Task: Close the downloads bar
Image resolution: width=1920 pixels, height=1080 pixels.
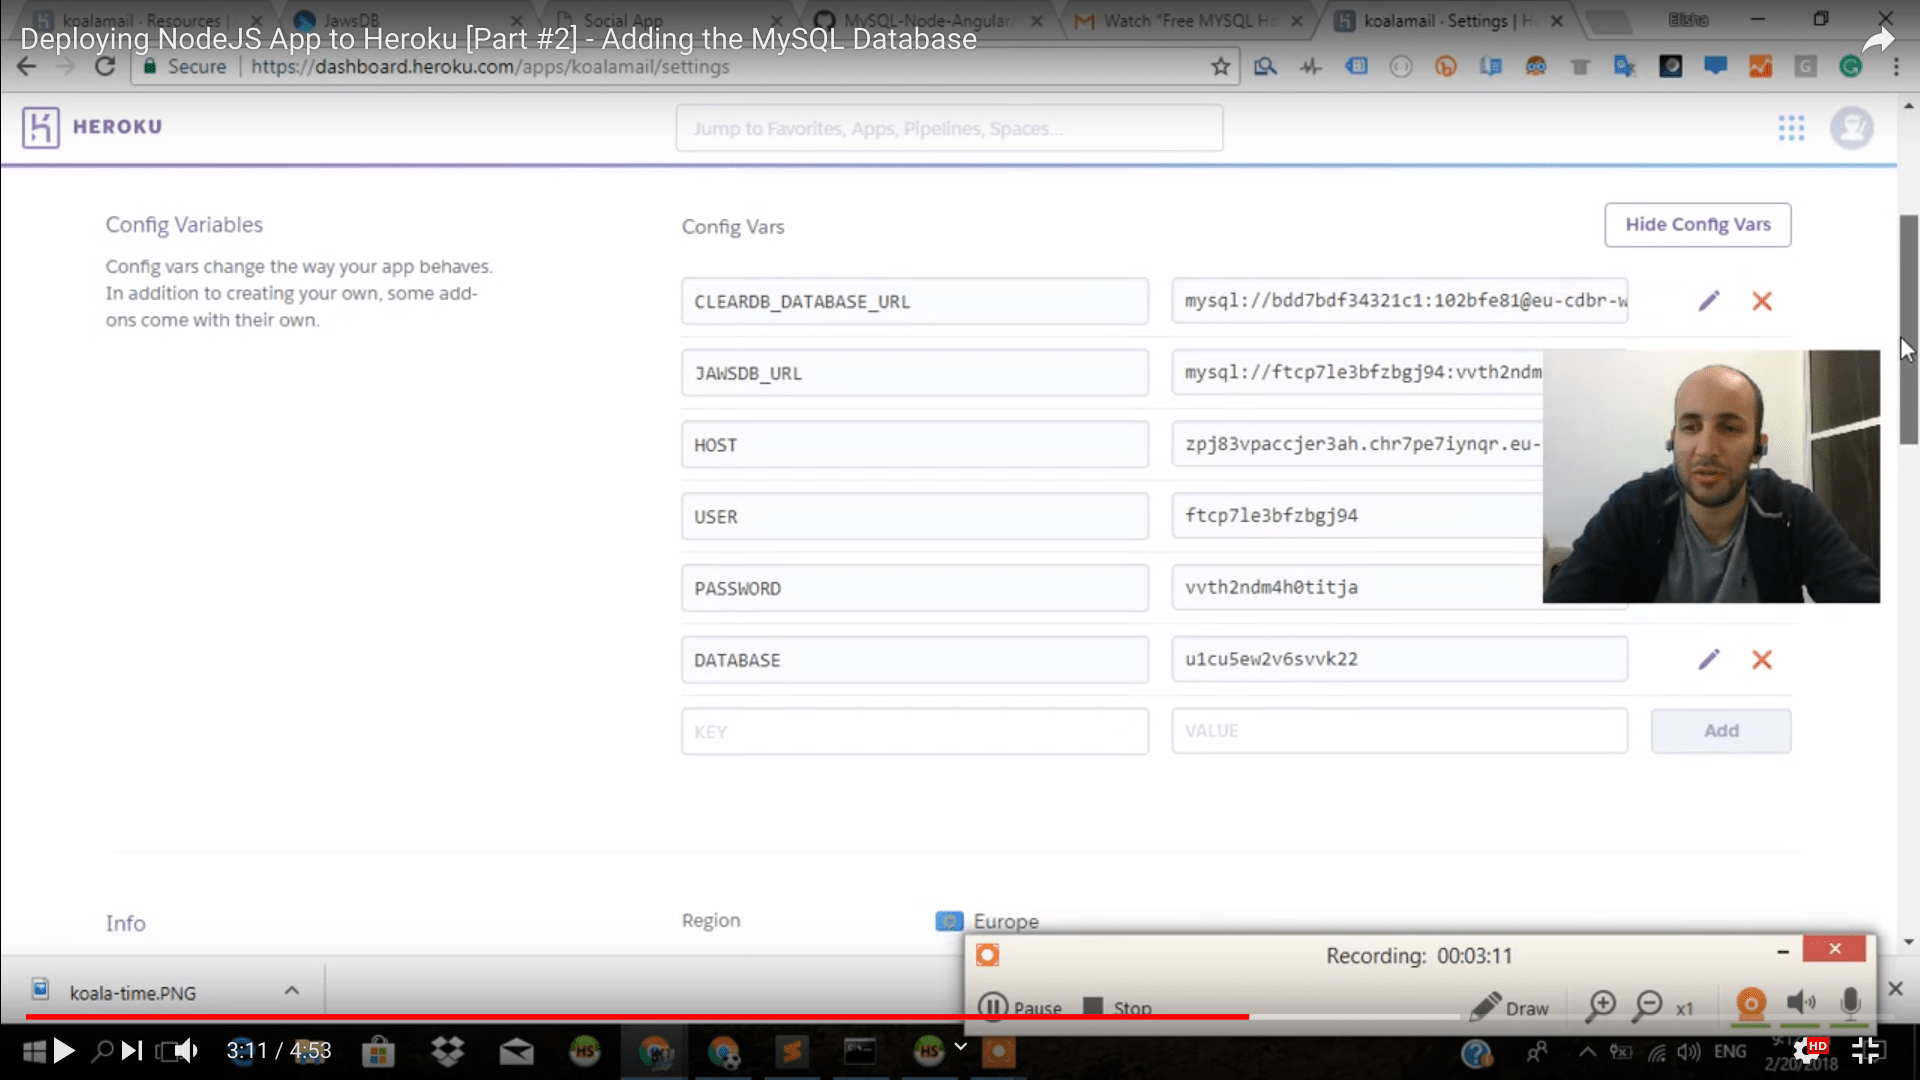Action: pyautogui.click(x=1895, y=988)
